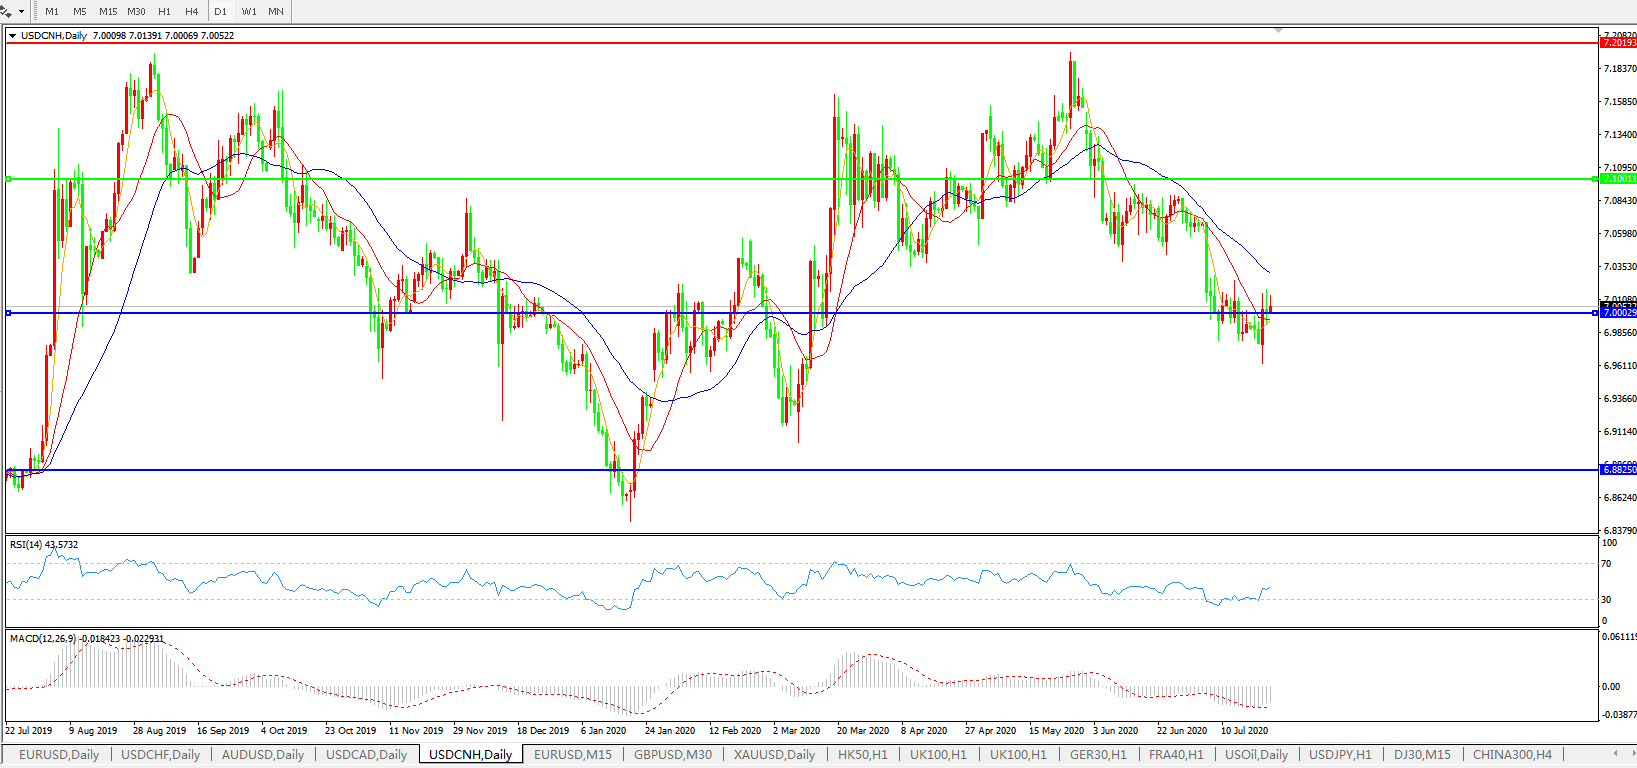Select the green 7.10011 horizontal line label

1618,179
